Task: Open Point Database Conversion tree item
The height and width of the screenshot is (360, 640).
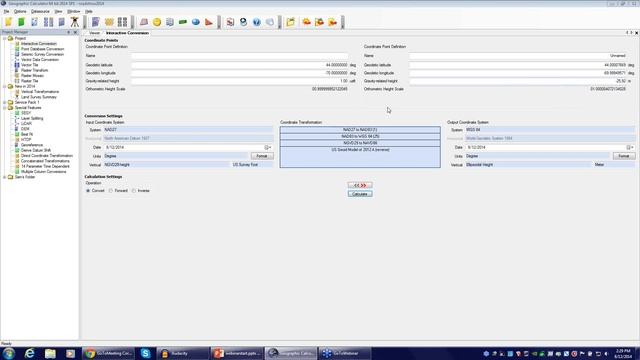Action: 42,49
